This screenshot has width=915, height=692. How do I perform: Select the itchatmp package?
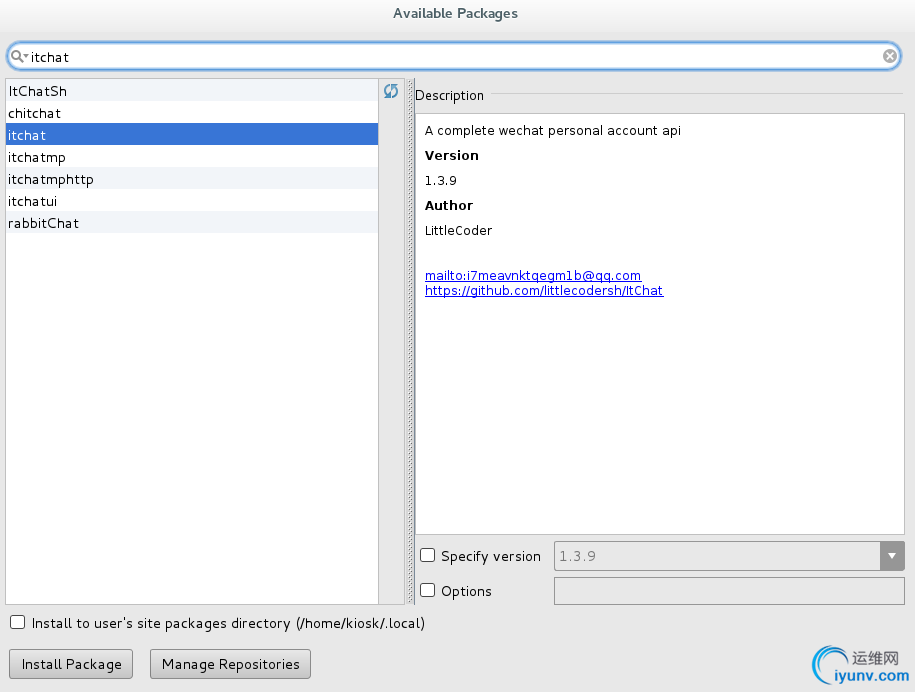(x=192, y=157)
